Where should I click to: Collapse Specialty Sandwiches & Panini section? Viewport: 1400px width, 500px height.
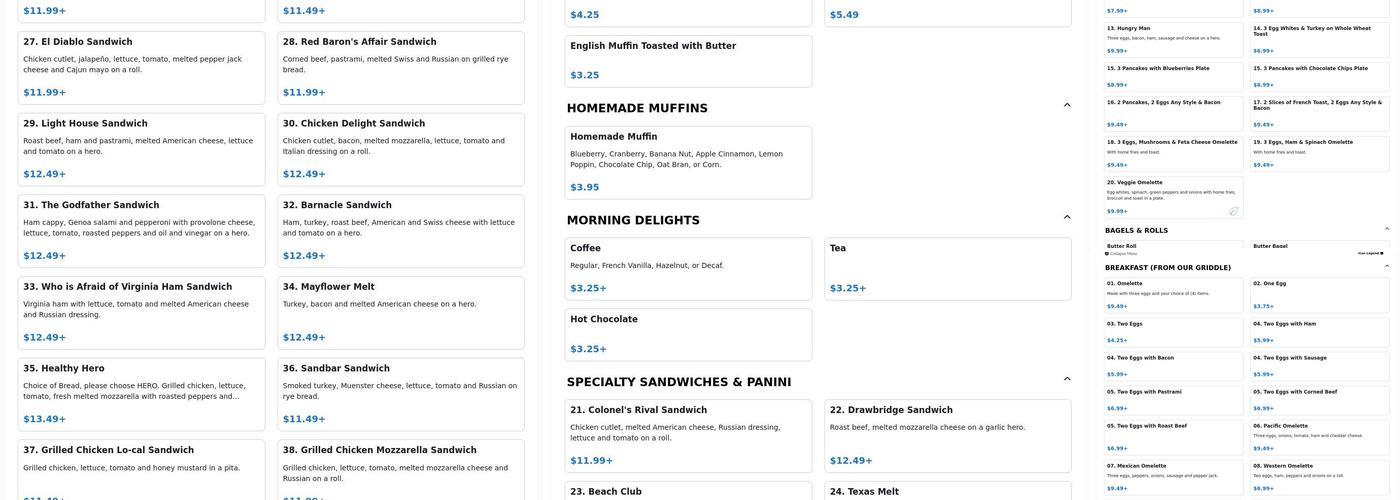pyautogui.click(x=1067, y=379)
